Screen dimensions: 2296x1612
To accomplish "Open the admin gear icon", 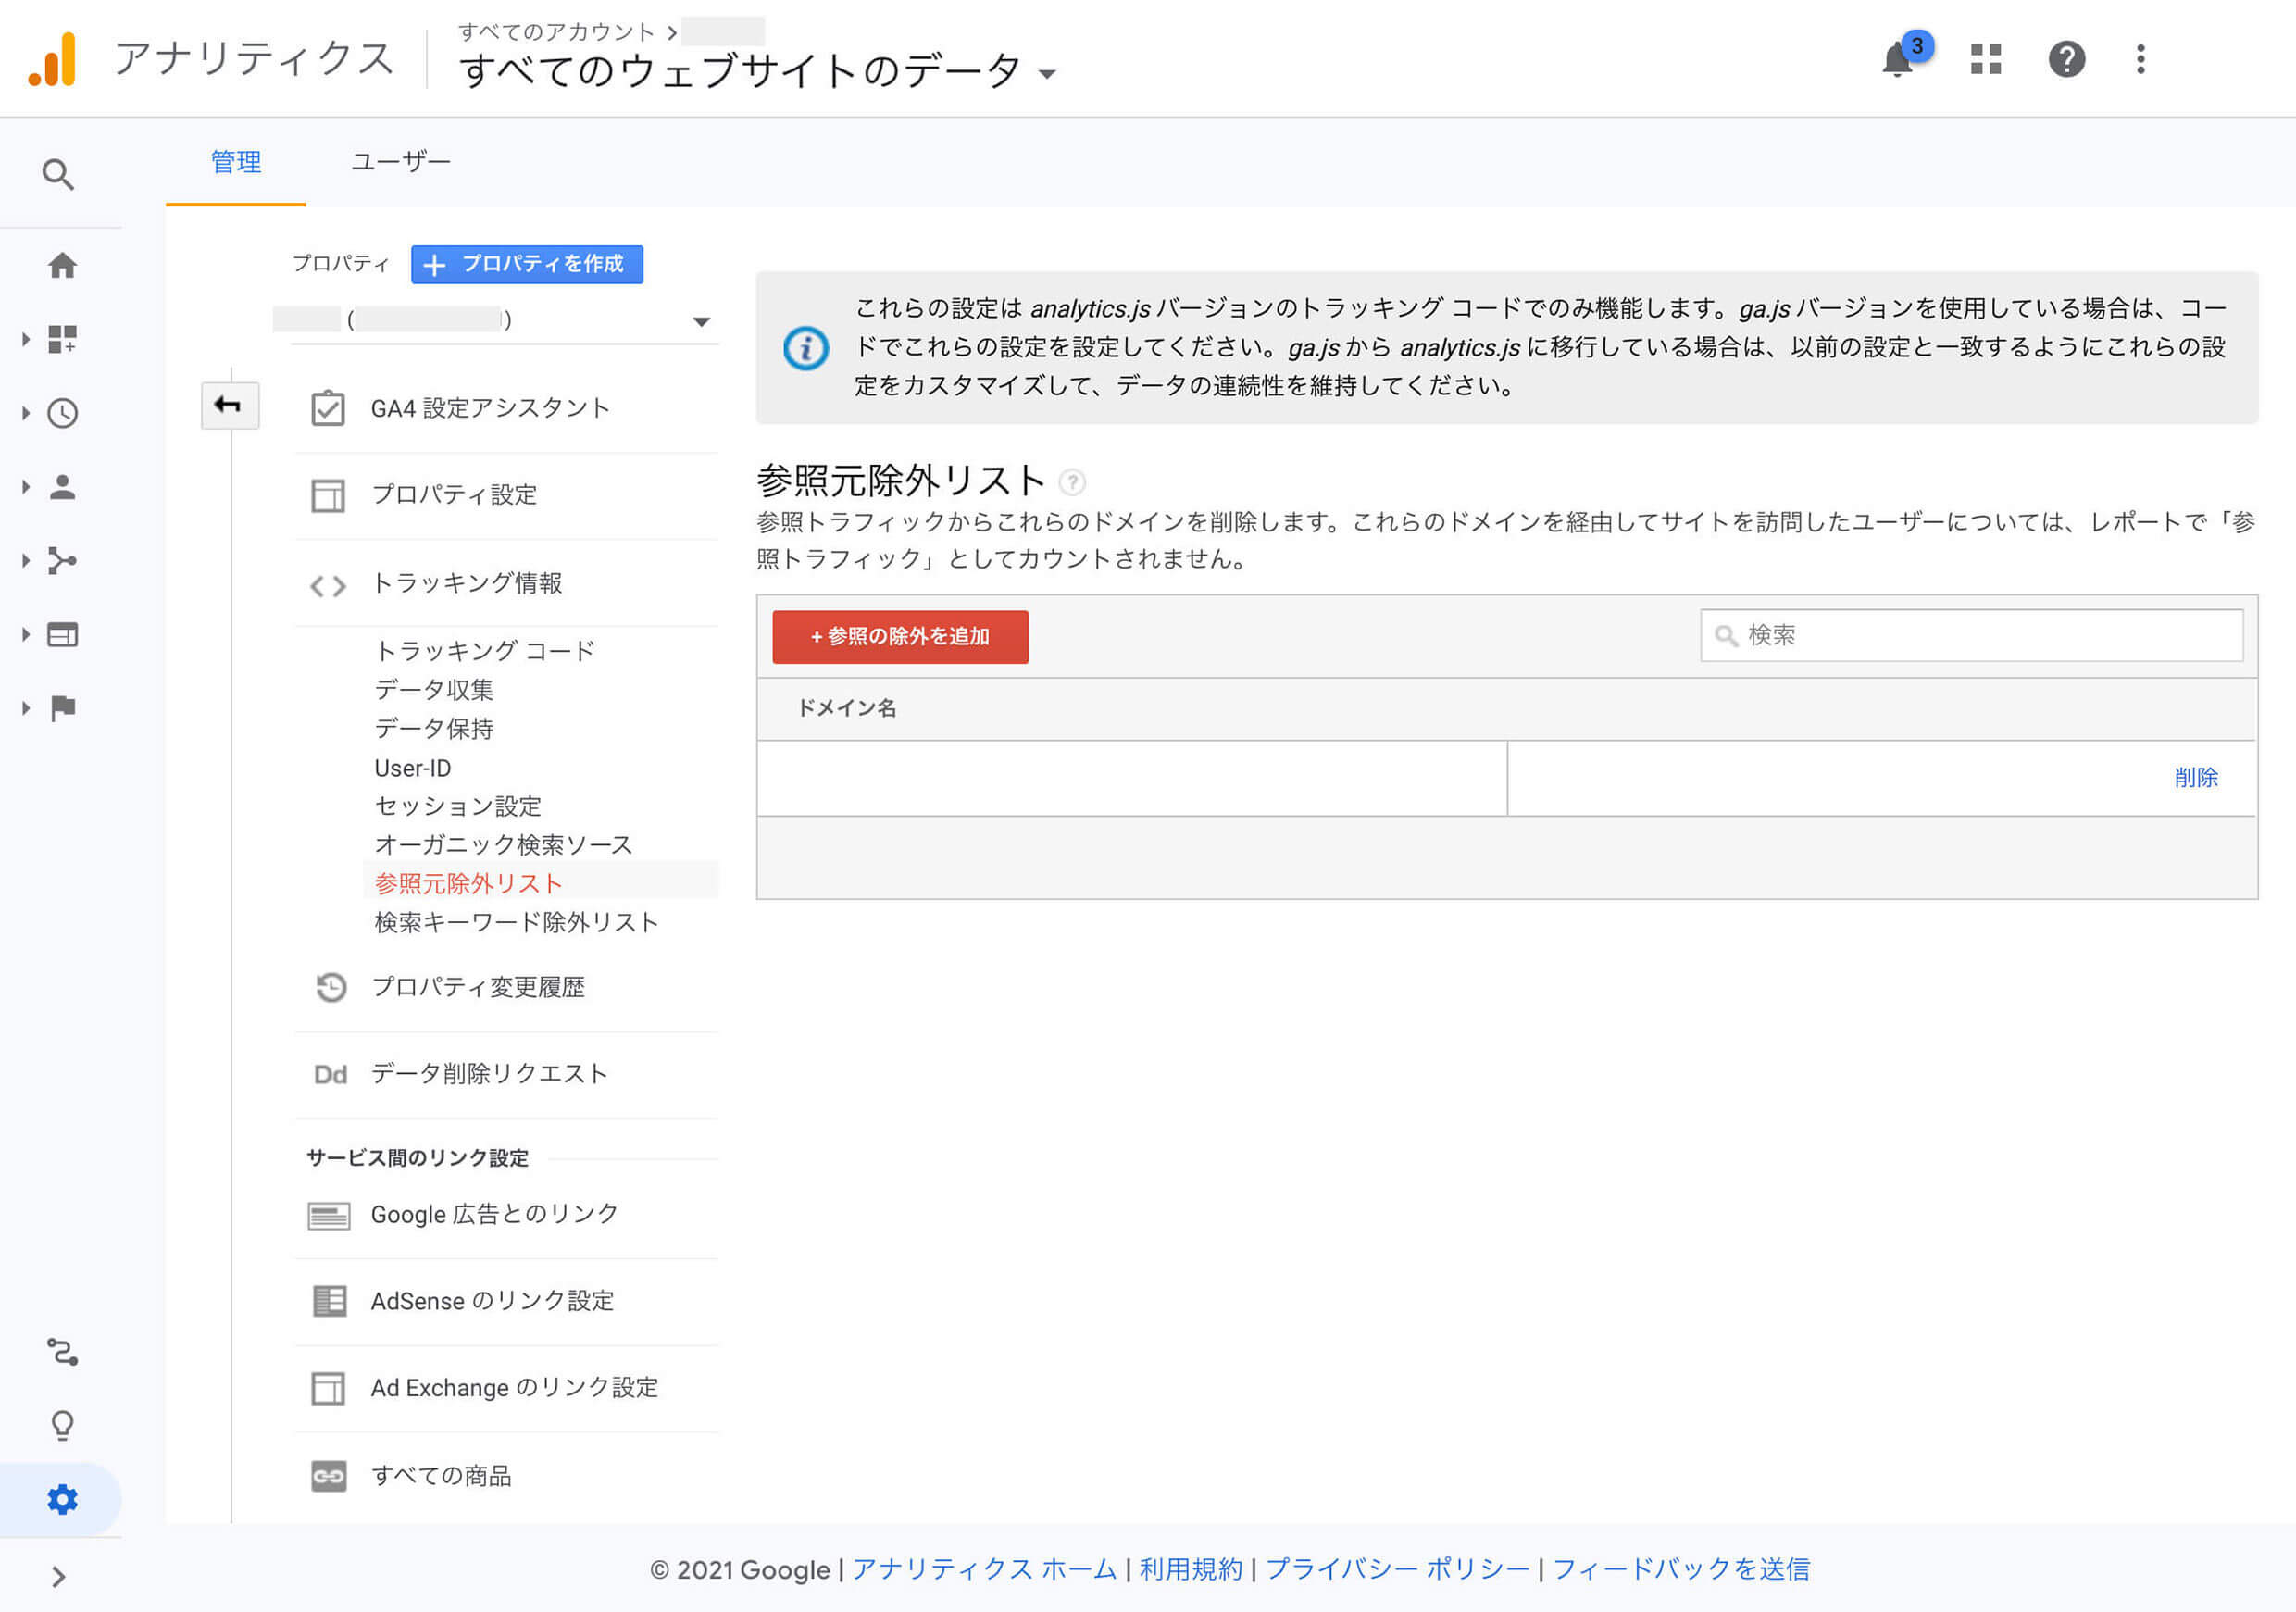I will click(62, 1499).
